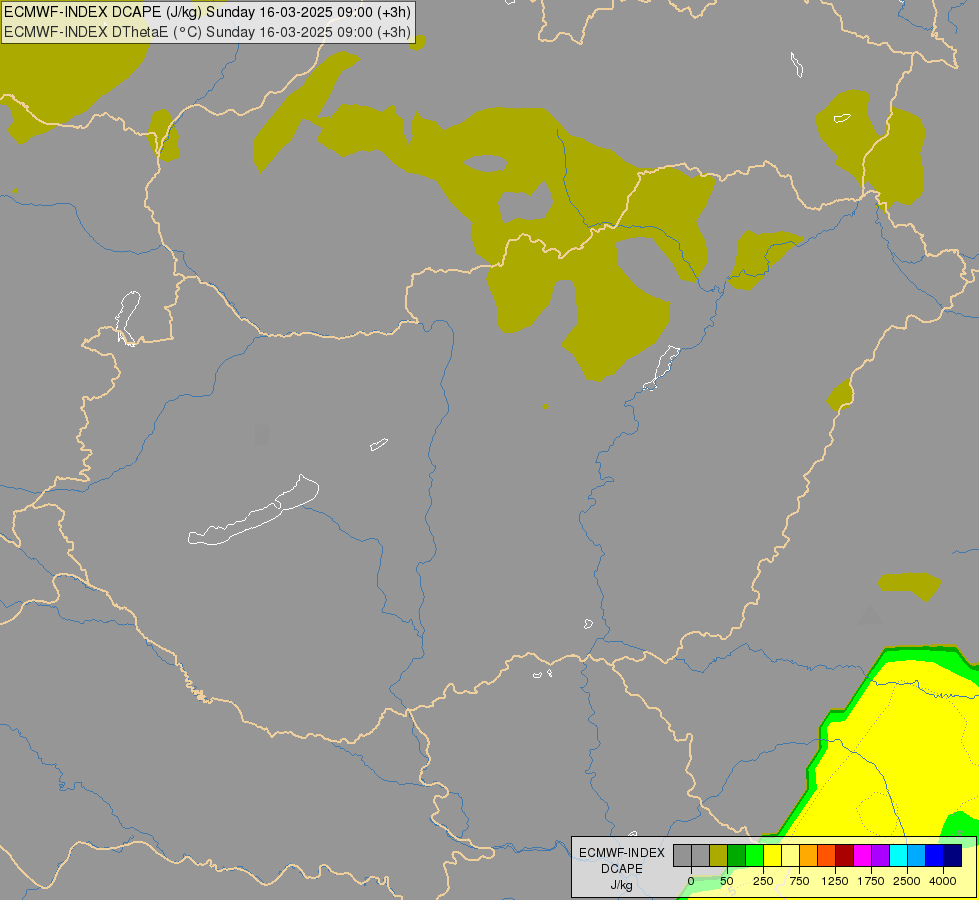This screenshot has height=900, width=979.
Task: Click the "750" legend scale value
Action: (x=799, y=881)
